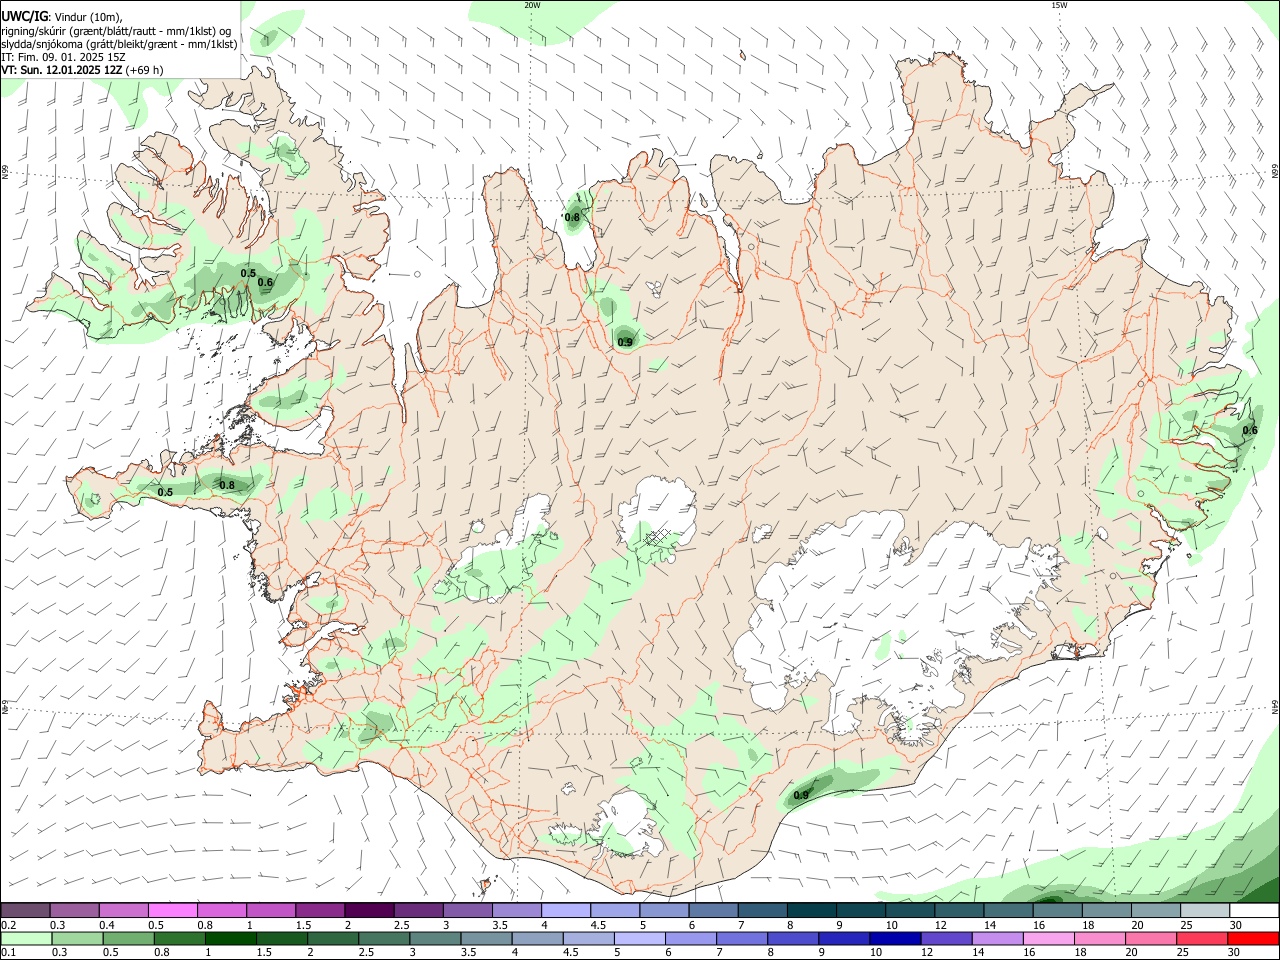Click the '0.1' label under the green legend row
This screenshot has height=960, width=1280.
pos(8,953)
